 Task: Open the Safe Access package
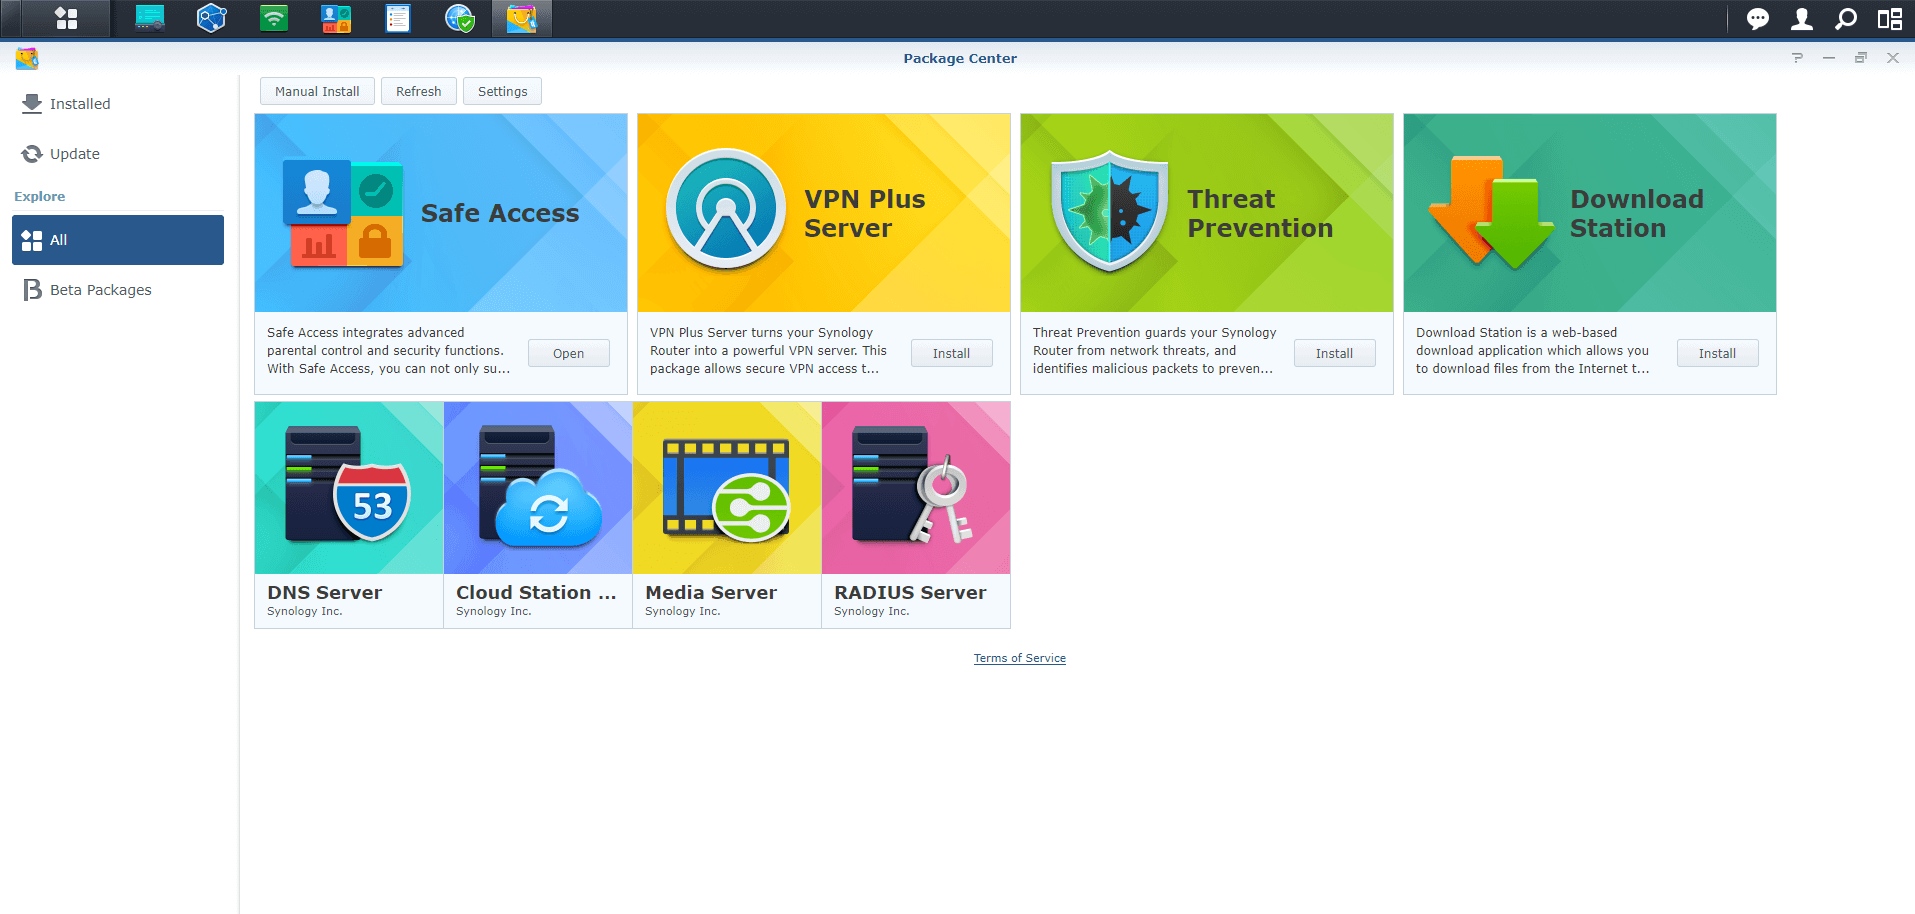coord(569,353)
